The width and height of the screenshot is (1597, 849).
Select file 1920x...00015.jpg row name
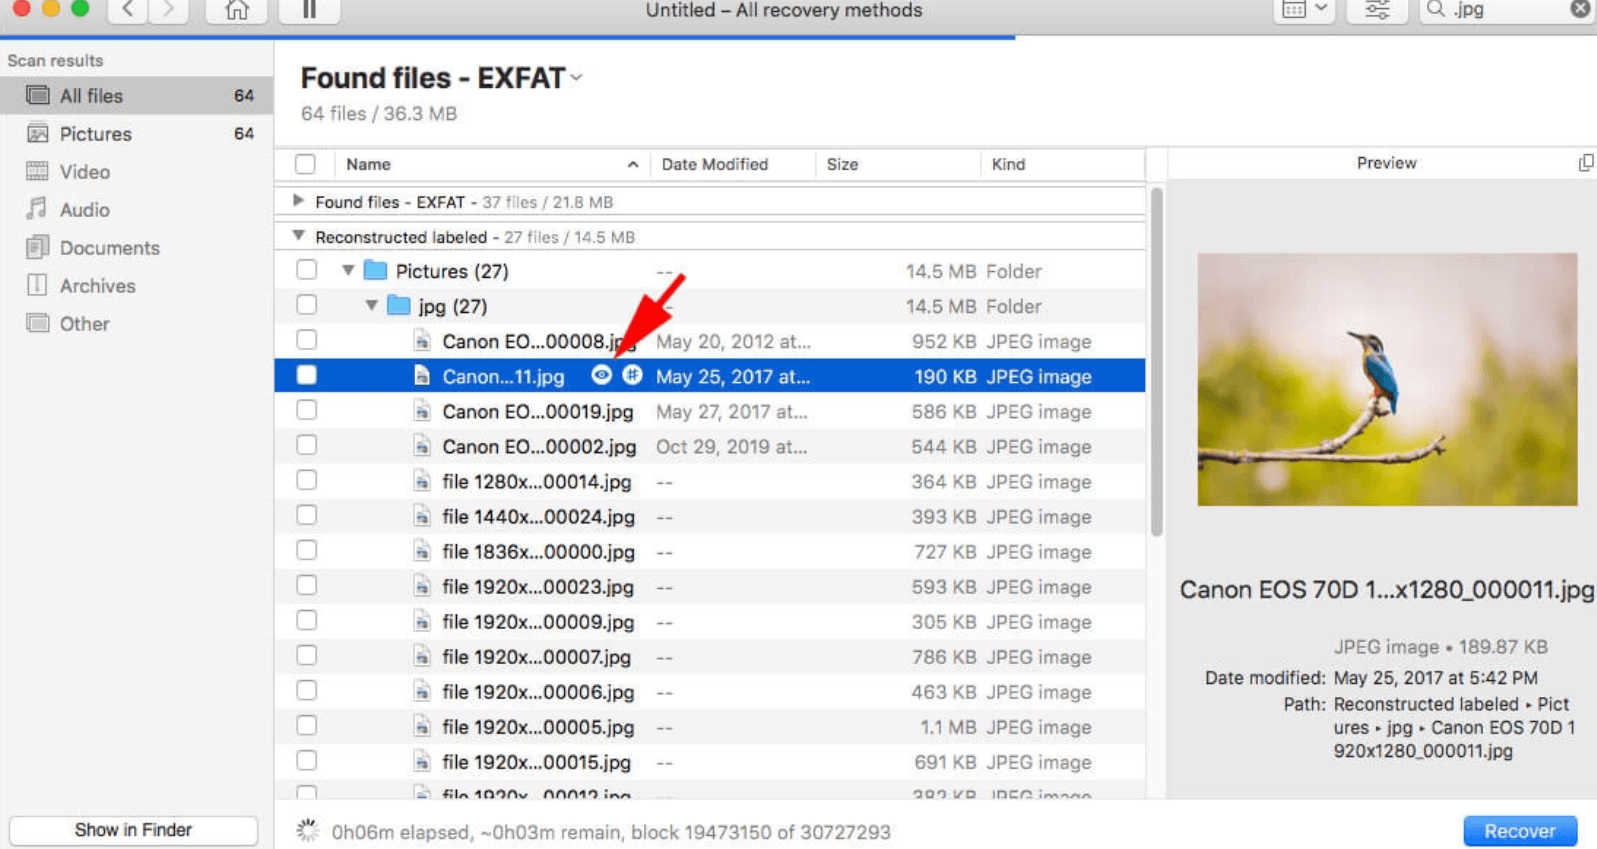coord(536,762)
